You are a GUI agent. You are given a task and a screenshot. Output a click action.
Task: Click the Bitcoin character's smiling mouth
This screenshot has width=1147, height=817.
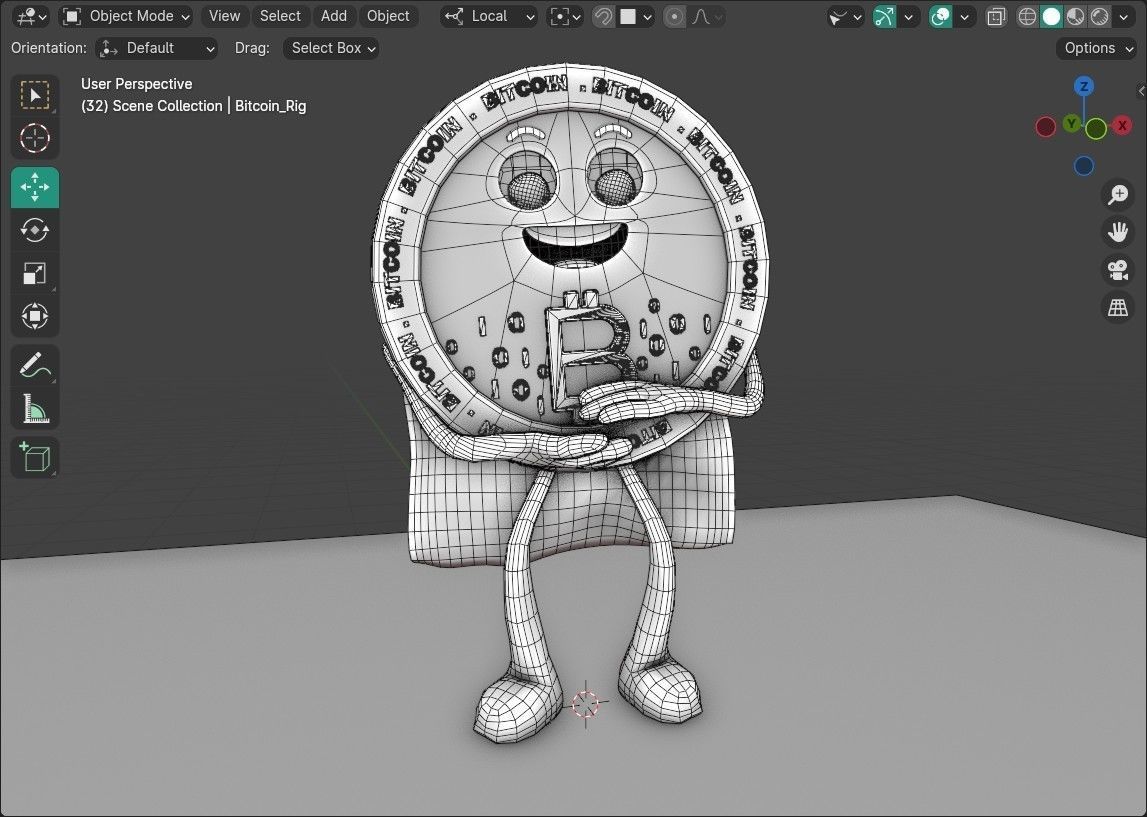(575, 246)
